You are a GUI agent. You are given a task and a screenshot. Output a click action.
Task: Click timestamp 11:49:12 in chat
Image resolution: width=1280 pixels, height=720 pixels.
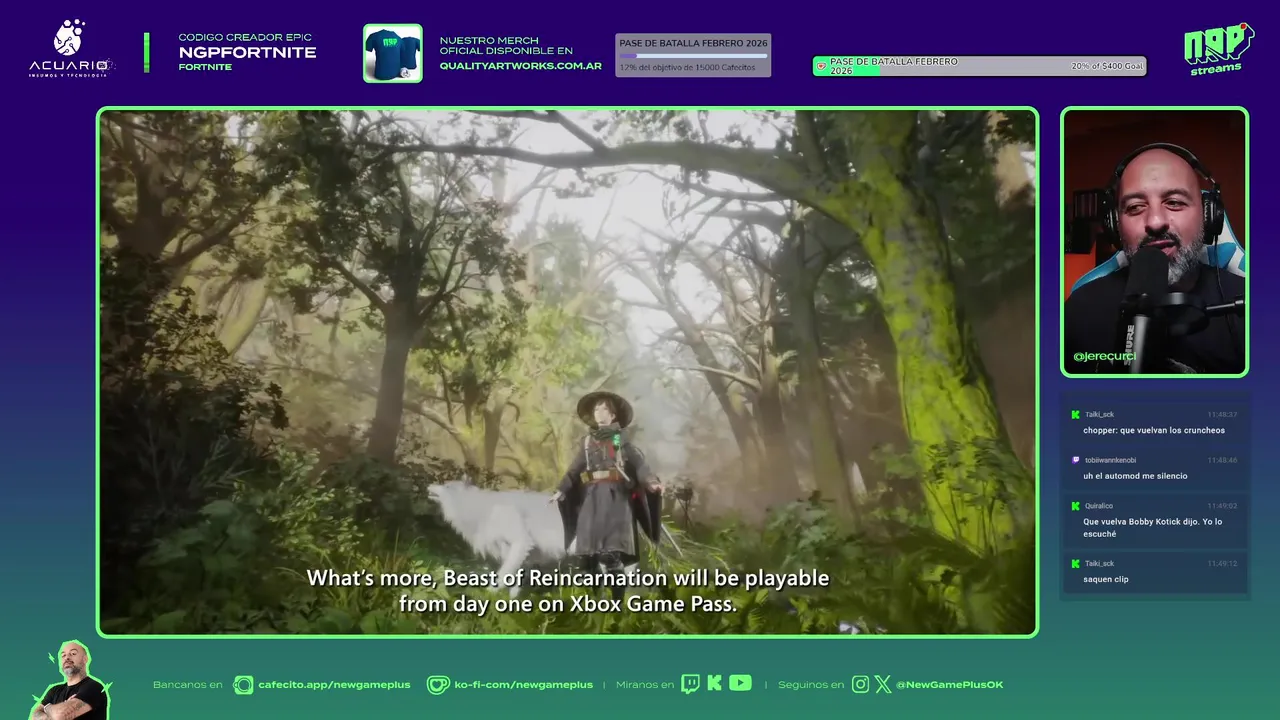(1222, 563)
